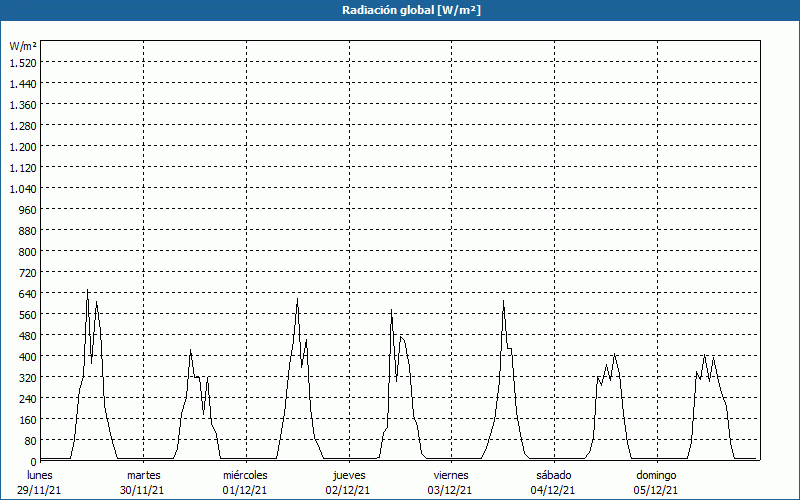Viewport: 800px width, 500px height.
Task: Select the 240 y-axis value
Action: pos(28,399)
